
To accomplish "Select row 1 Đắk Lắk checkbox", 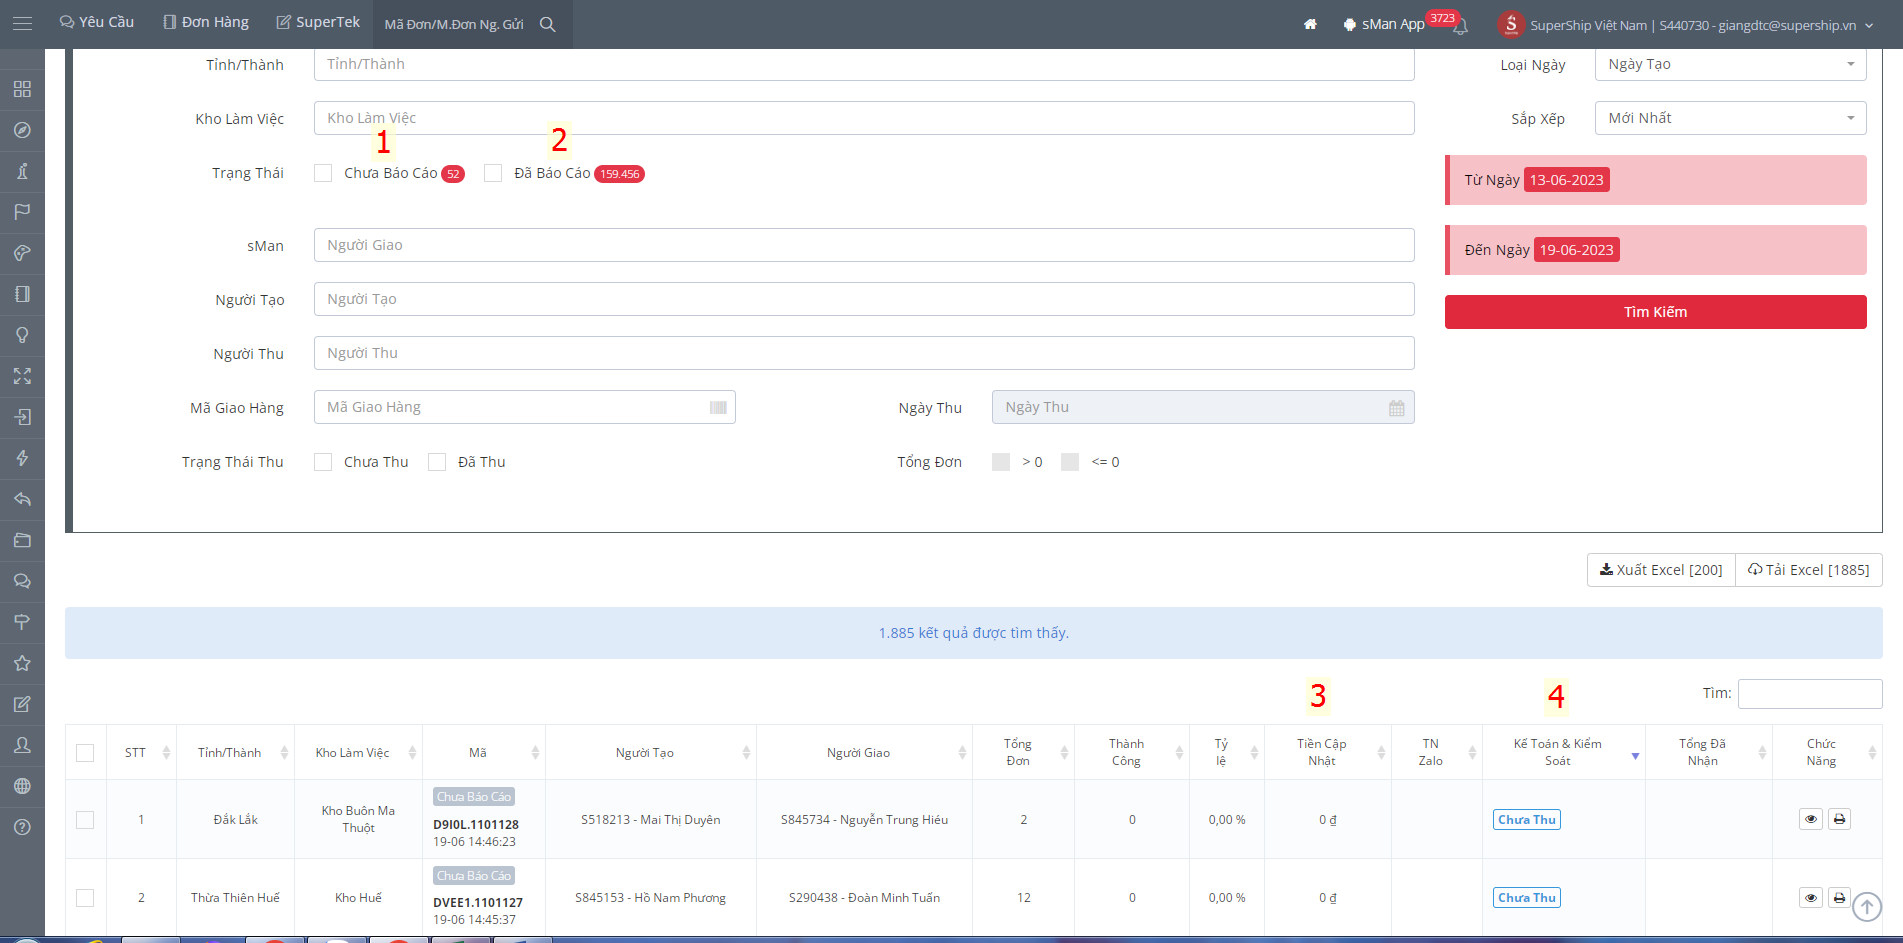I will click(85, 820).
